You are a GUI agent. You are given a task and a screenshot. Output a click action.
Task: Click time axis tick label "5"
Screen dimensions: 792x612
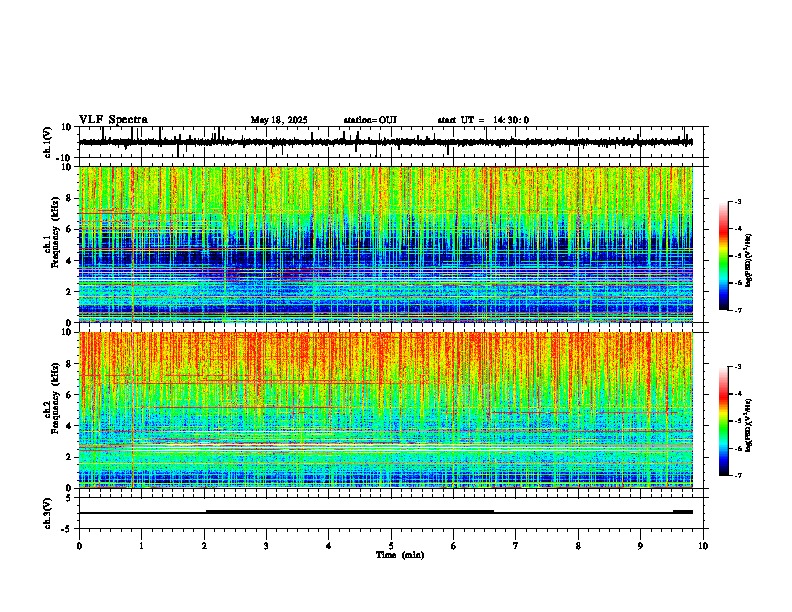tap(391, 546)
